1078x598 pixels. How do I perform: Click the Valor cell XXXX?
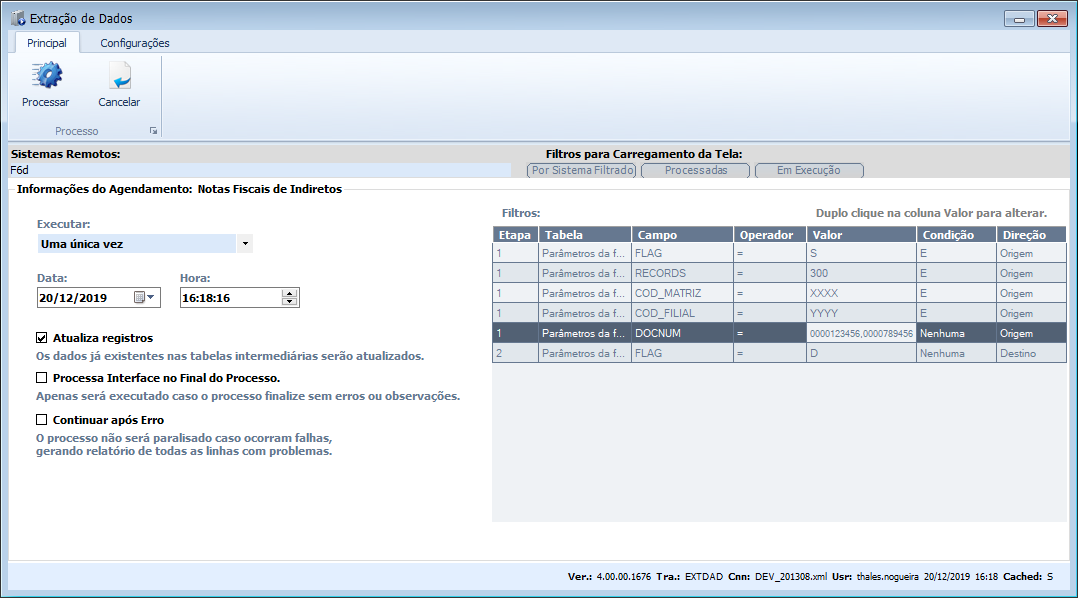(x=861, y=293)
